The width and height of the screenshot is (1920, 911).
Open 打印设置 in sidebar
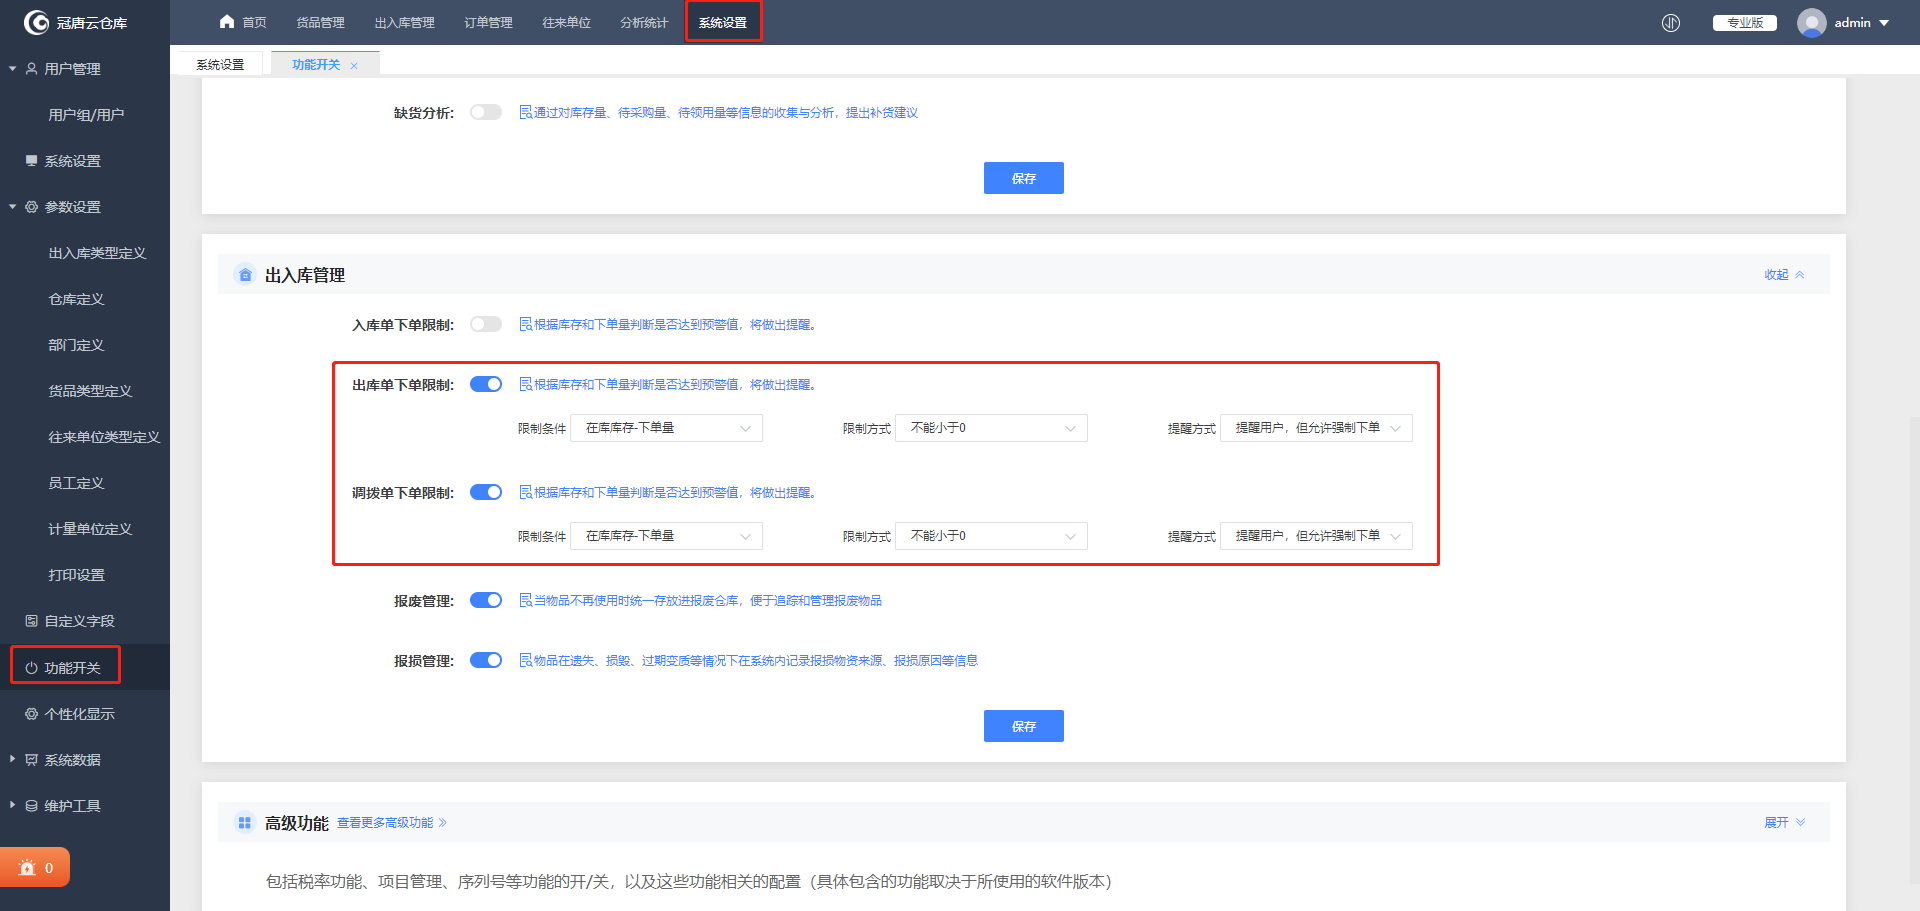(76, 575)
